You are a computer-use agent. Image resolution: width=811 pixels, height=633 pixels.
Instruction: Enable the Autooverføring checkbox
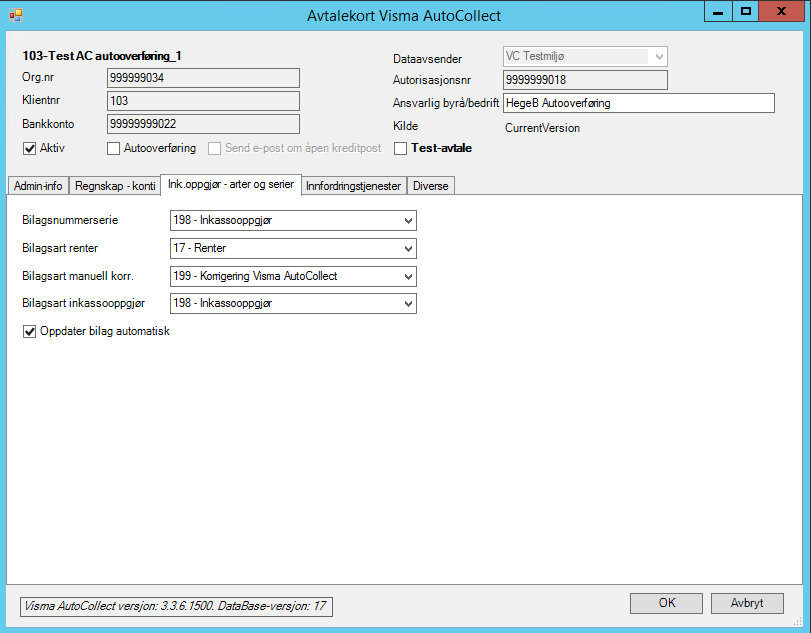pyautogui.click(x=113, y=149)
